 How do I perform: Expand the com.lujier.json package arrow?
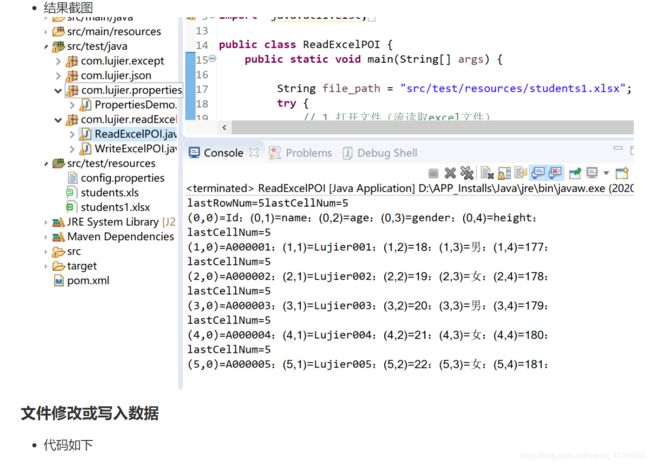(x=58, y=76)
